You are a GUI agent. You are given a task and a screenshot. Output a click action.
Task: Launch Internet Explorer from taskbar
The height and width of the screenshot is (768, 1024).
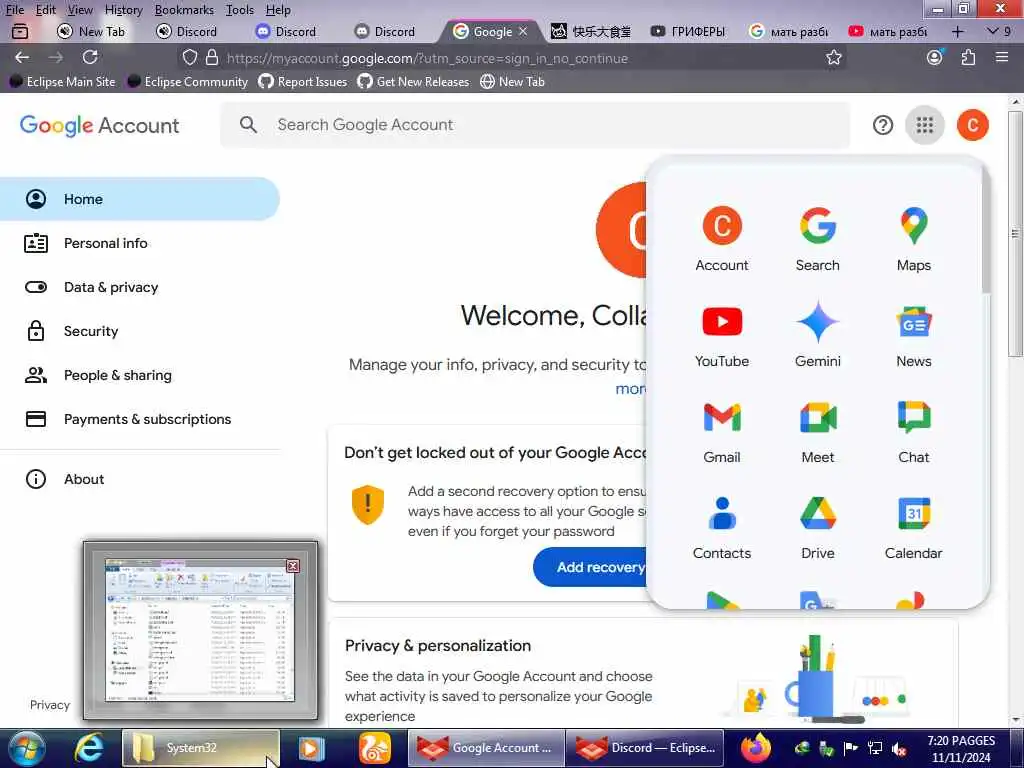pos(88,748)
